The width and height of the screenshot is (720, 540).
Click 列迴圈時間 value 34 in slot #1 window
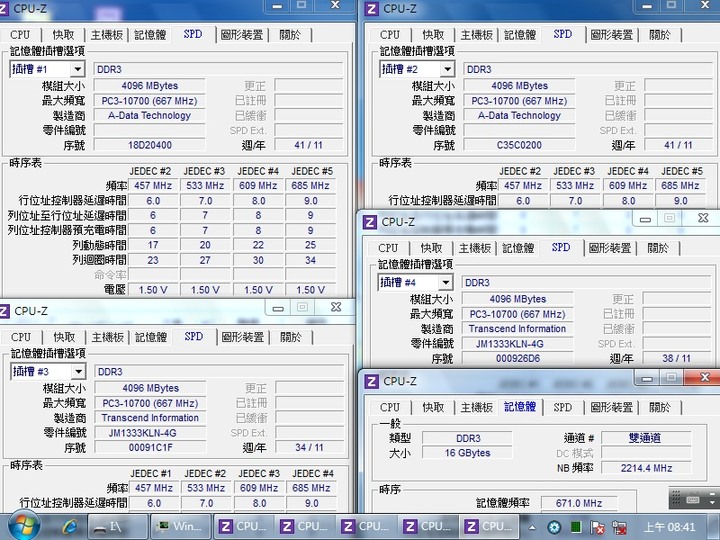point(311,260)
